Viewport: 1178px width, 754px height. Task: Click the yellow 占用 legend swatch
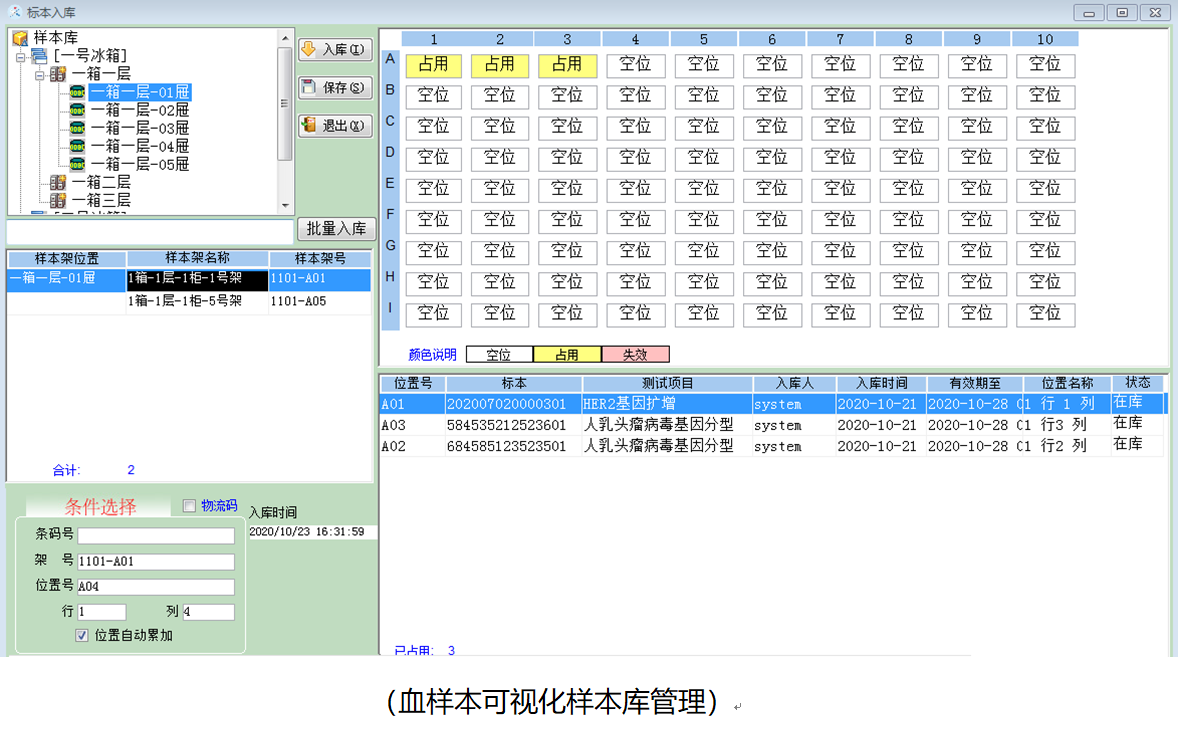pyautogui.click(x=567, y=353)
